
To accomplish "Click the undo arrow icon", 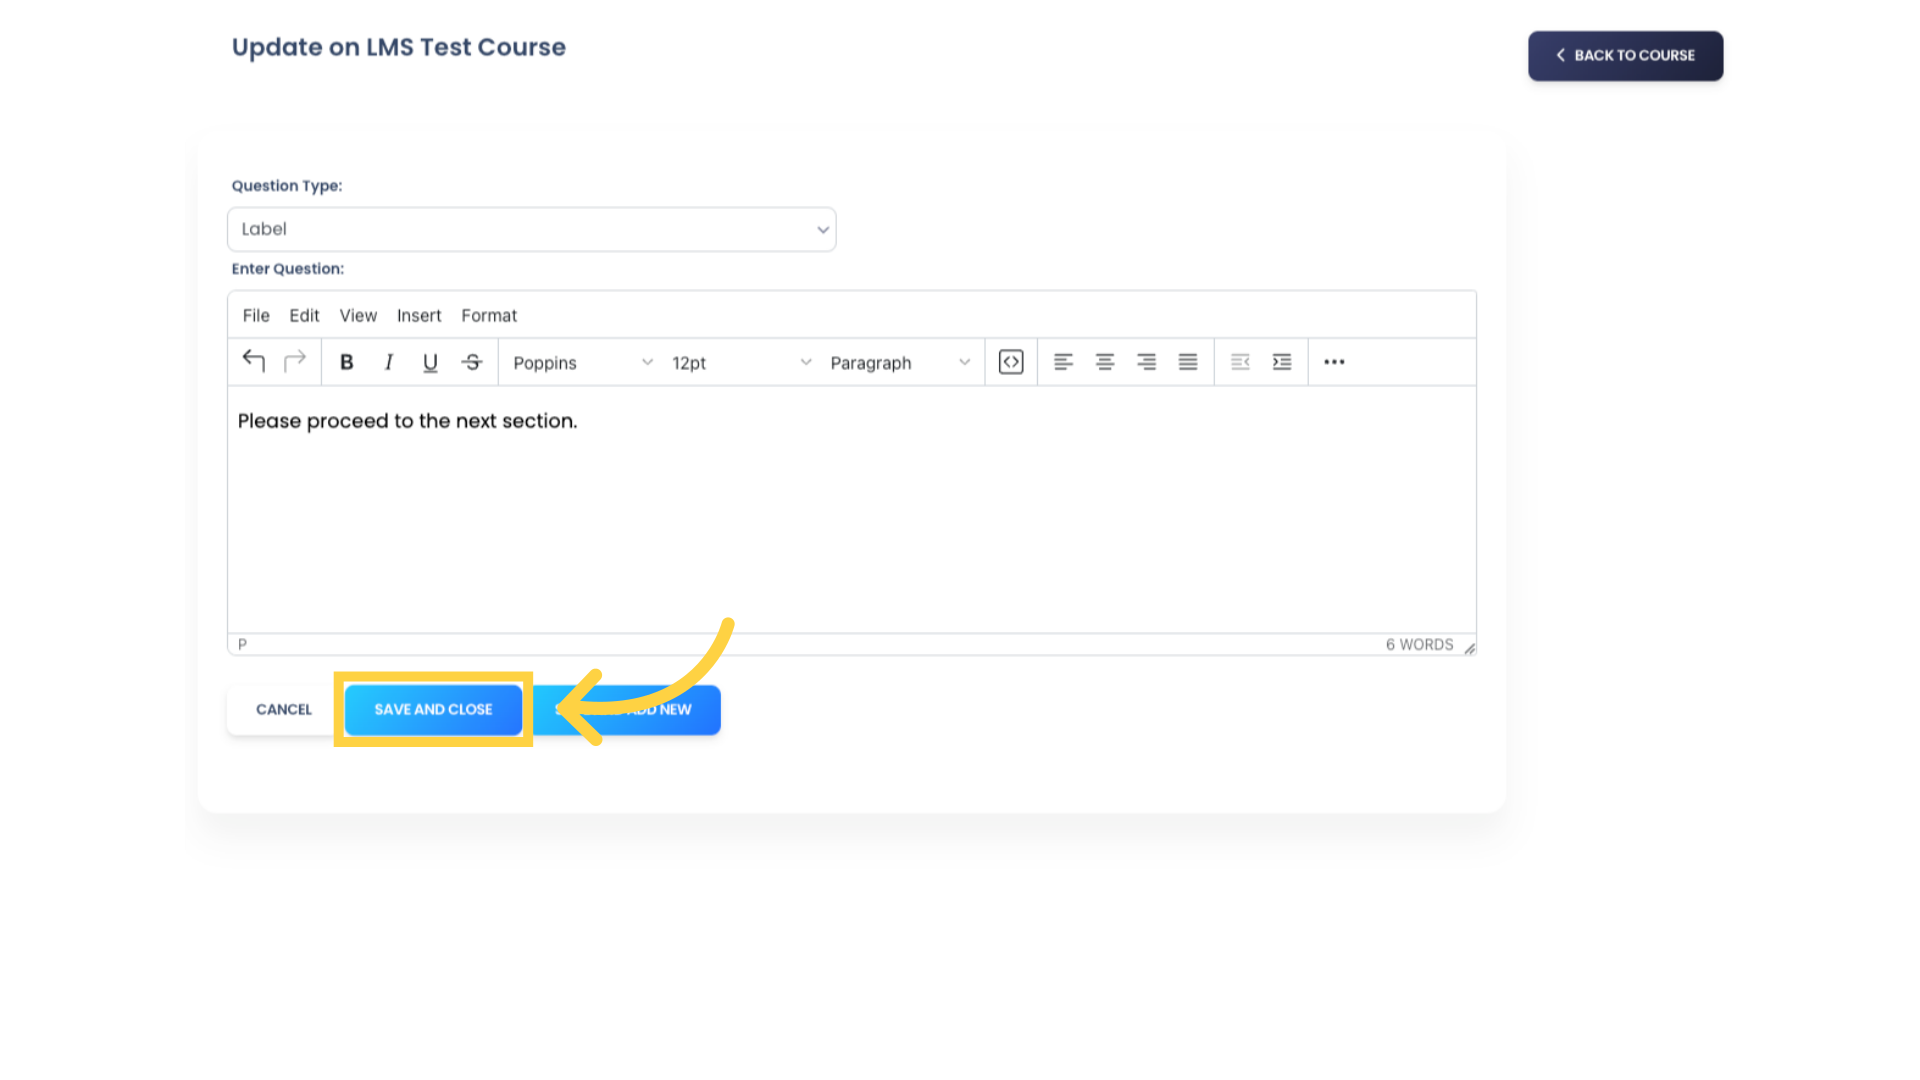I will (x=252, y=360).
